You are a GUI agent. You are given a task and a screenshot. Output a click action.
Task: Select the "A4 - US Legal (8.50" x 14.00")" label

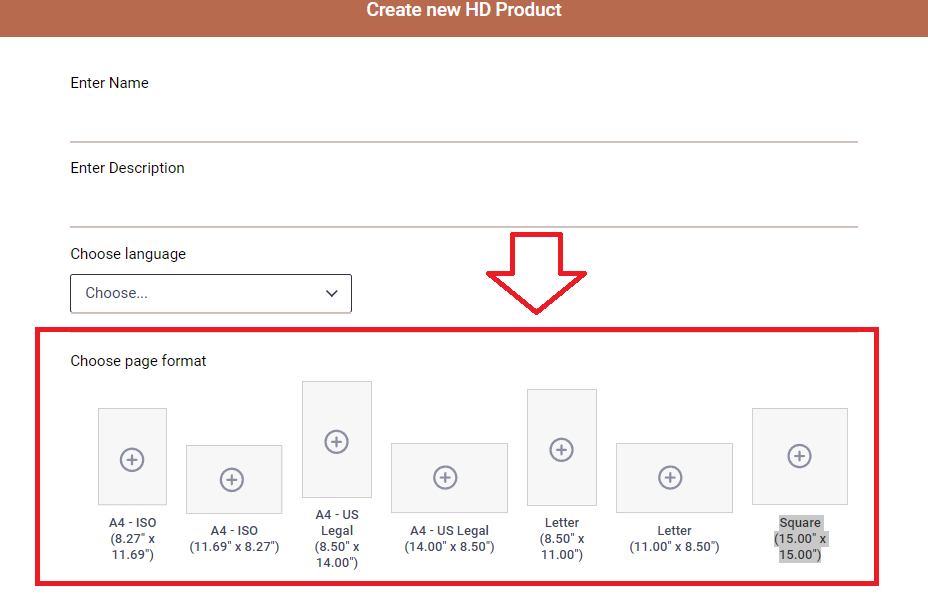337,538
